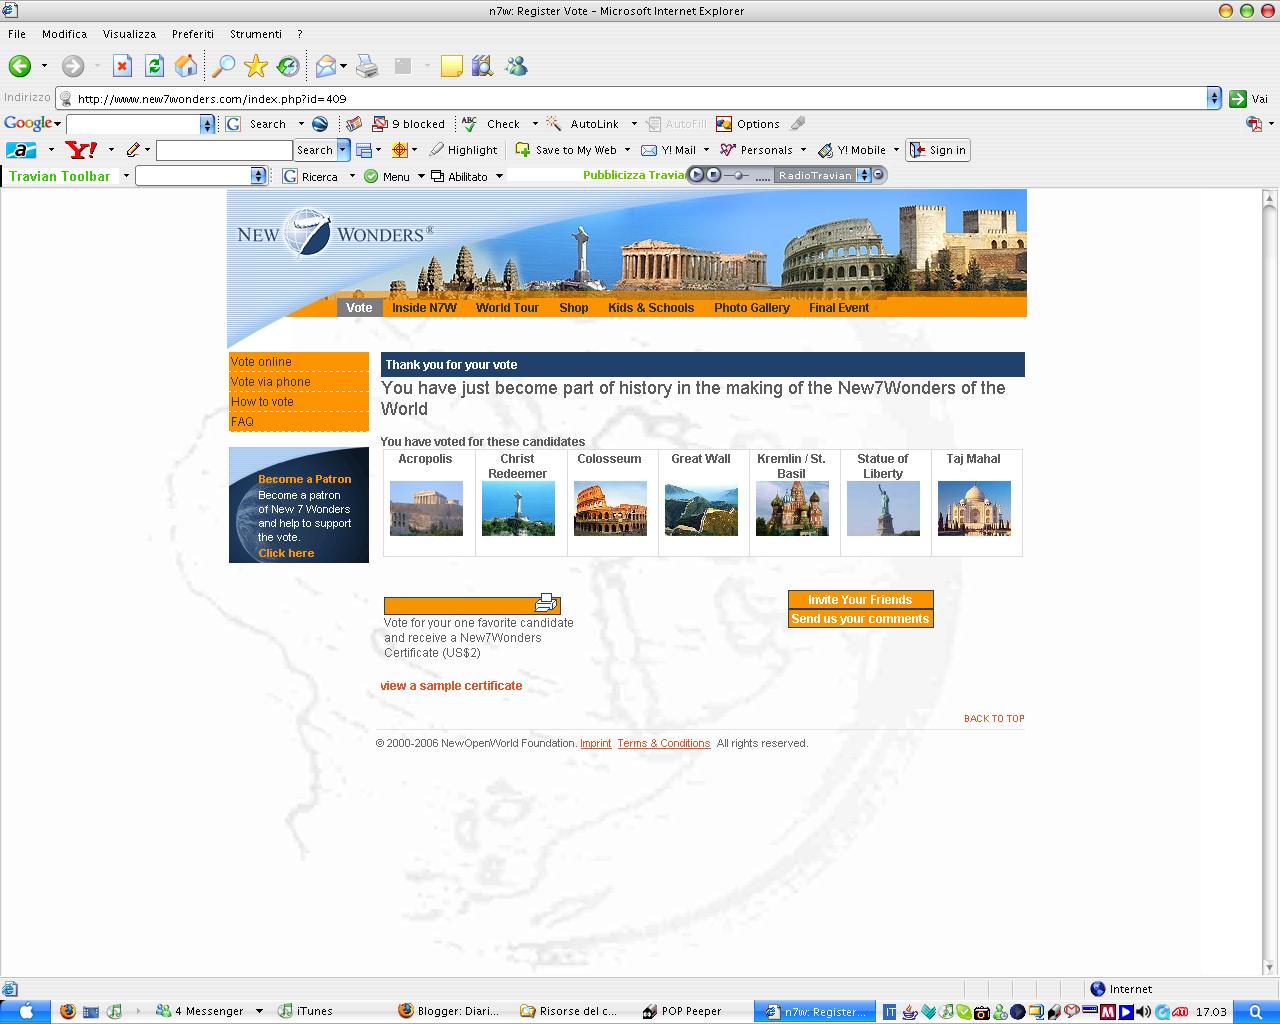Expand the Travian search field dropdown

tap(258, 176)
